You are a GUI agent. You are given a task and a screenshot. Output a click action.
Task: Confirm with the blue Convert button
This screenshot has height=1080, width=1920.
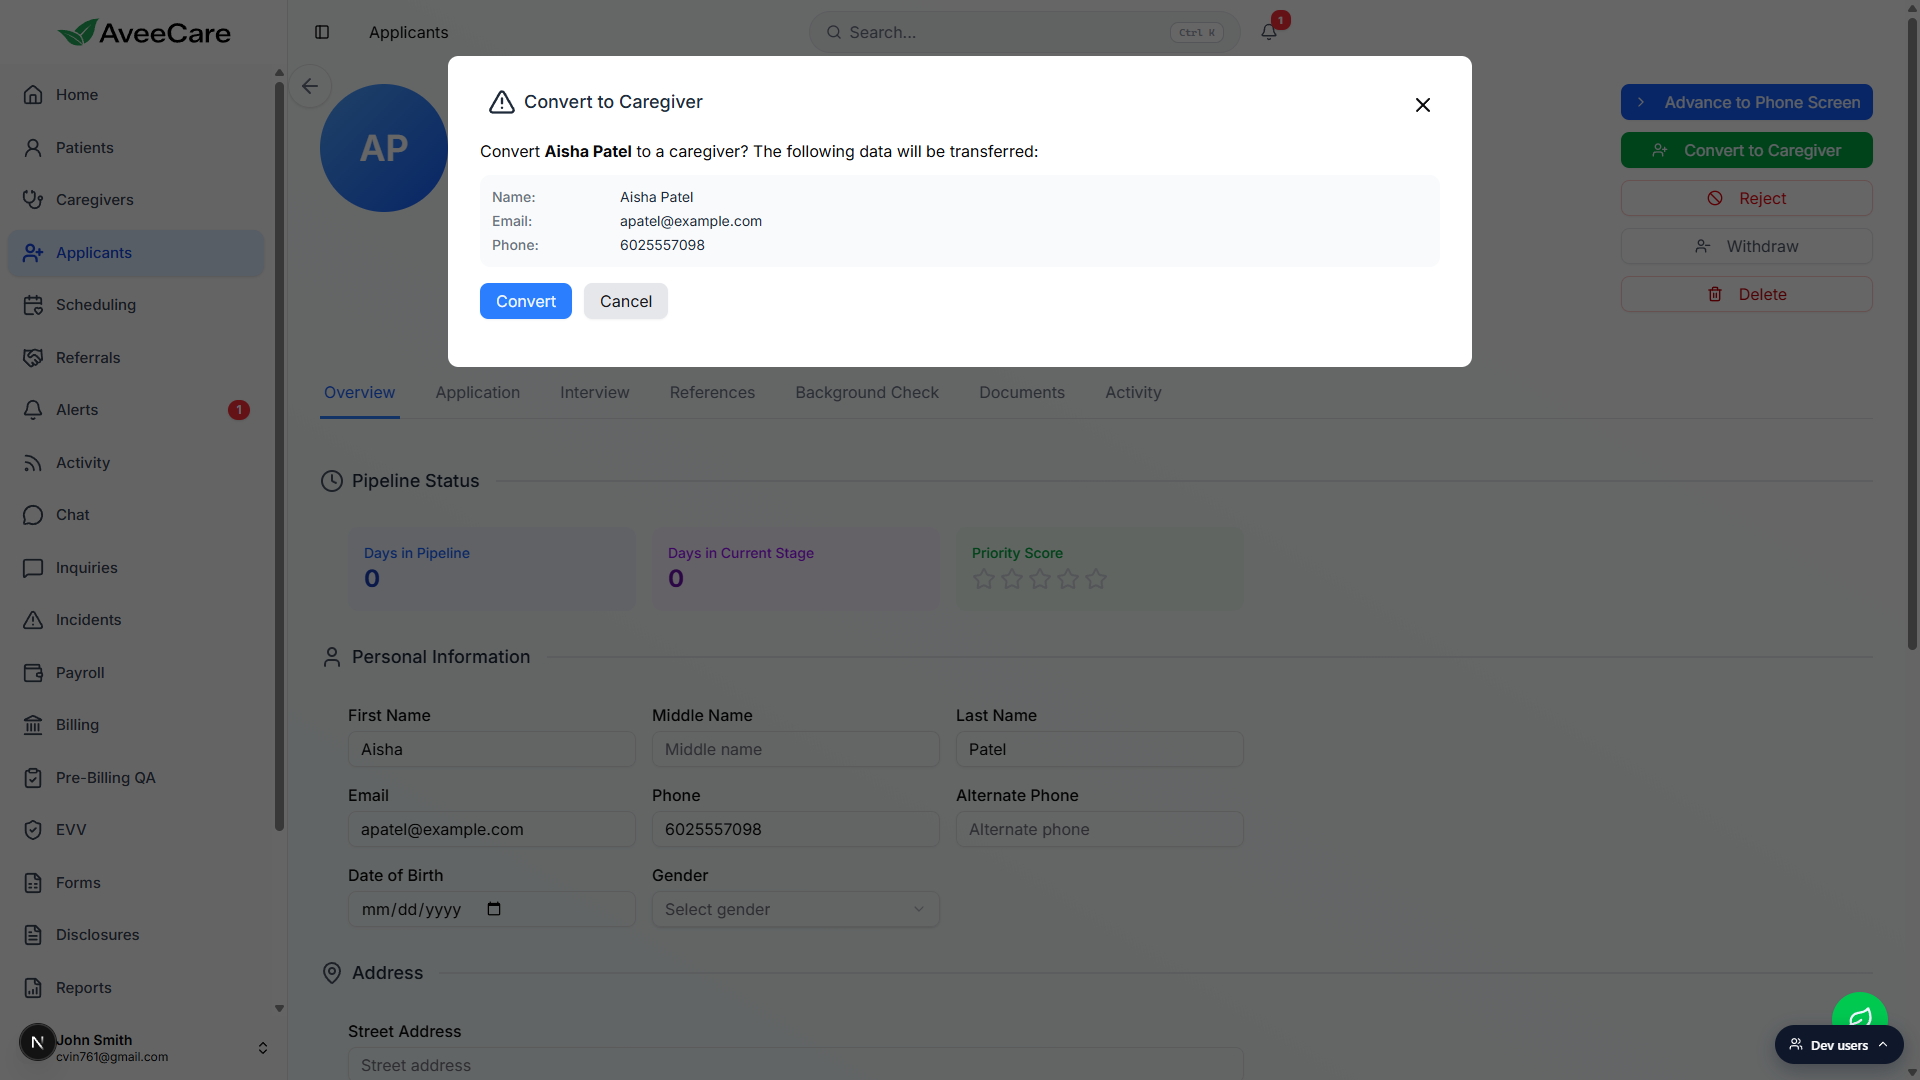pos(526,301)
